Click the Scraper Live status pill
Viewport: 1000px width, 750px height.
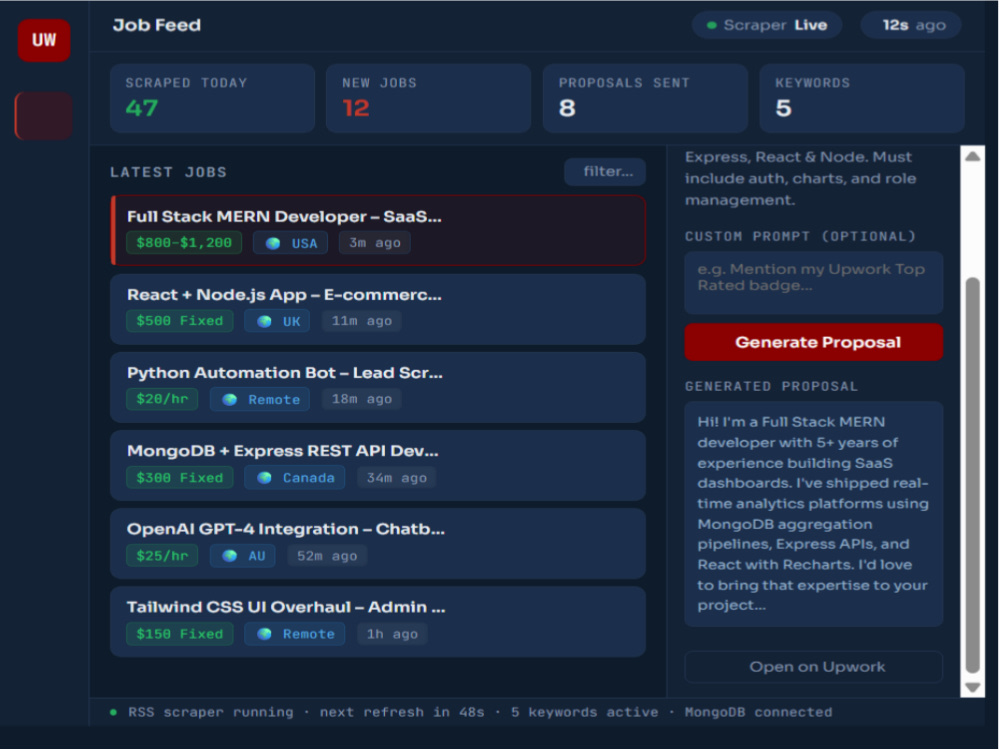tap(767, 26)
